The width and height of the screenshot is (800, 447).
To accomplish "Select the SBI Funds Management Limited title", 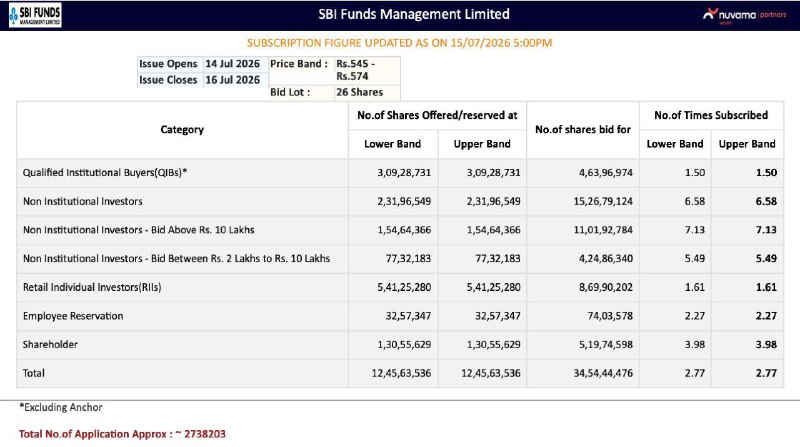I will pos(414,14).
